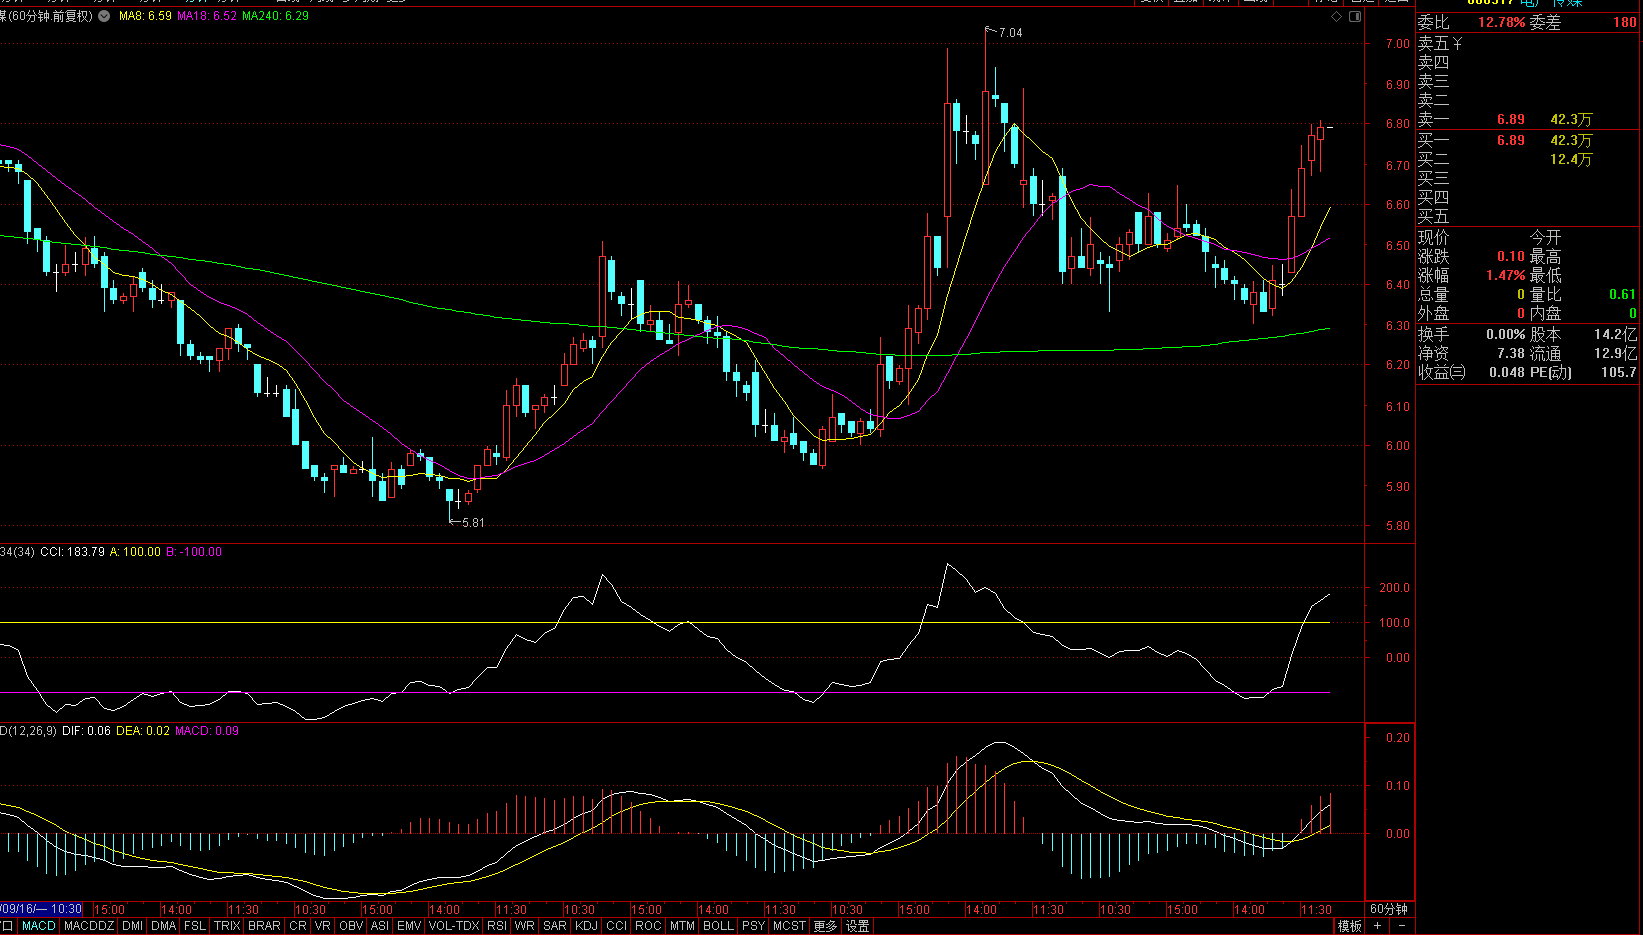Click the MACD: 0.09 value label
This screenshot has width=1643, height=935.
tap(207, 731)
